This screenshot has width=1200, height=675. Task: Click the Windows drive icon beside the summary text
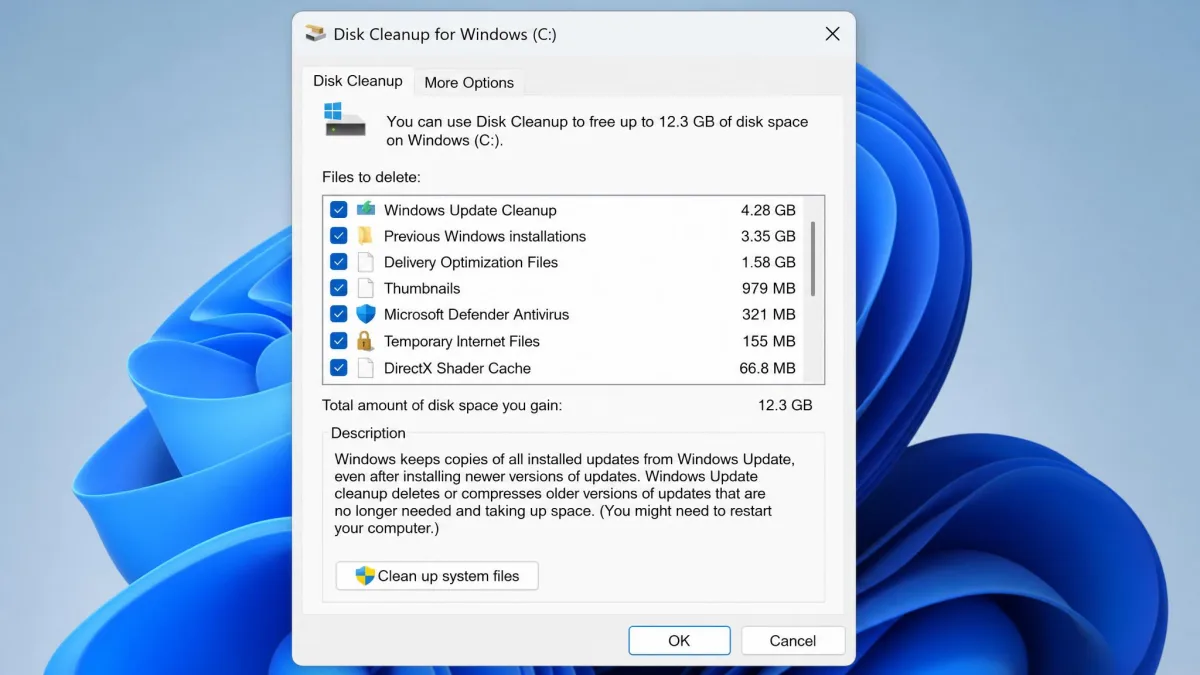click(x=345, y=118)
